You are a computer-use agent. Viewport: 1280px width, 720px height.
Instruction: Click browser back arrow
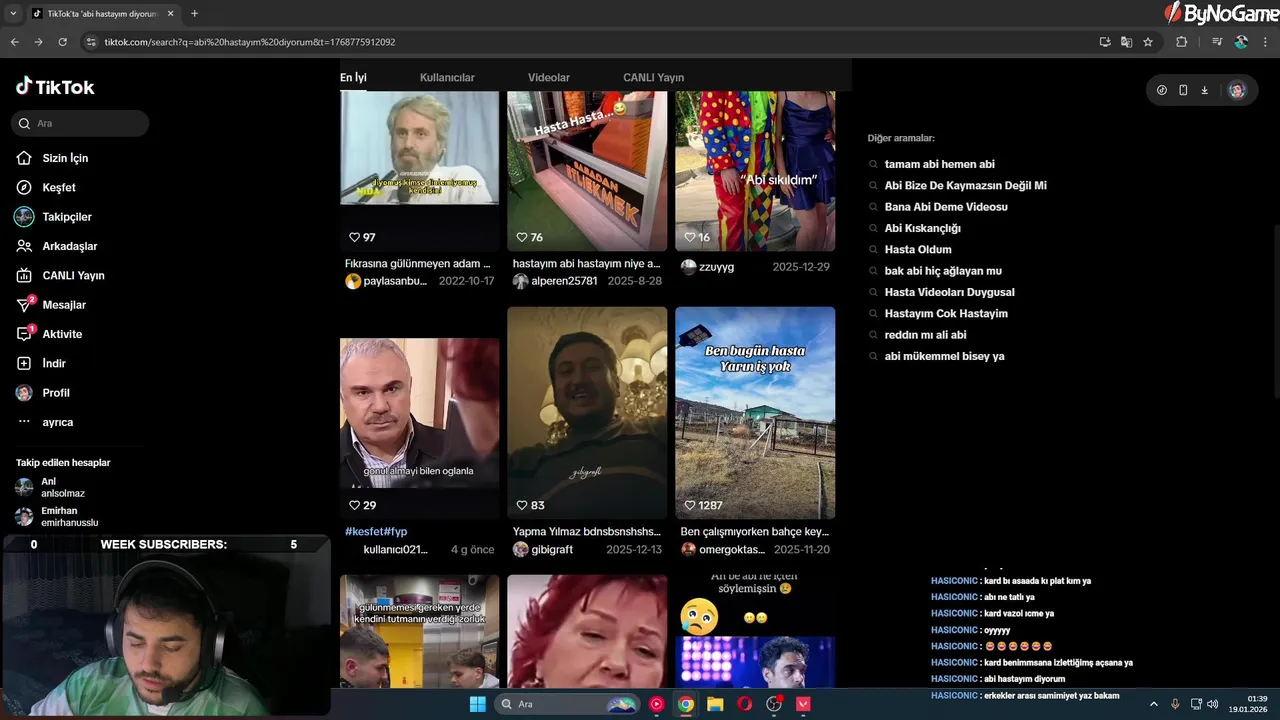coord(14,42)
